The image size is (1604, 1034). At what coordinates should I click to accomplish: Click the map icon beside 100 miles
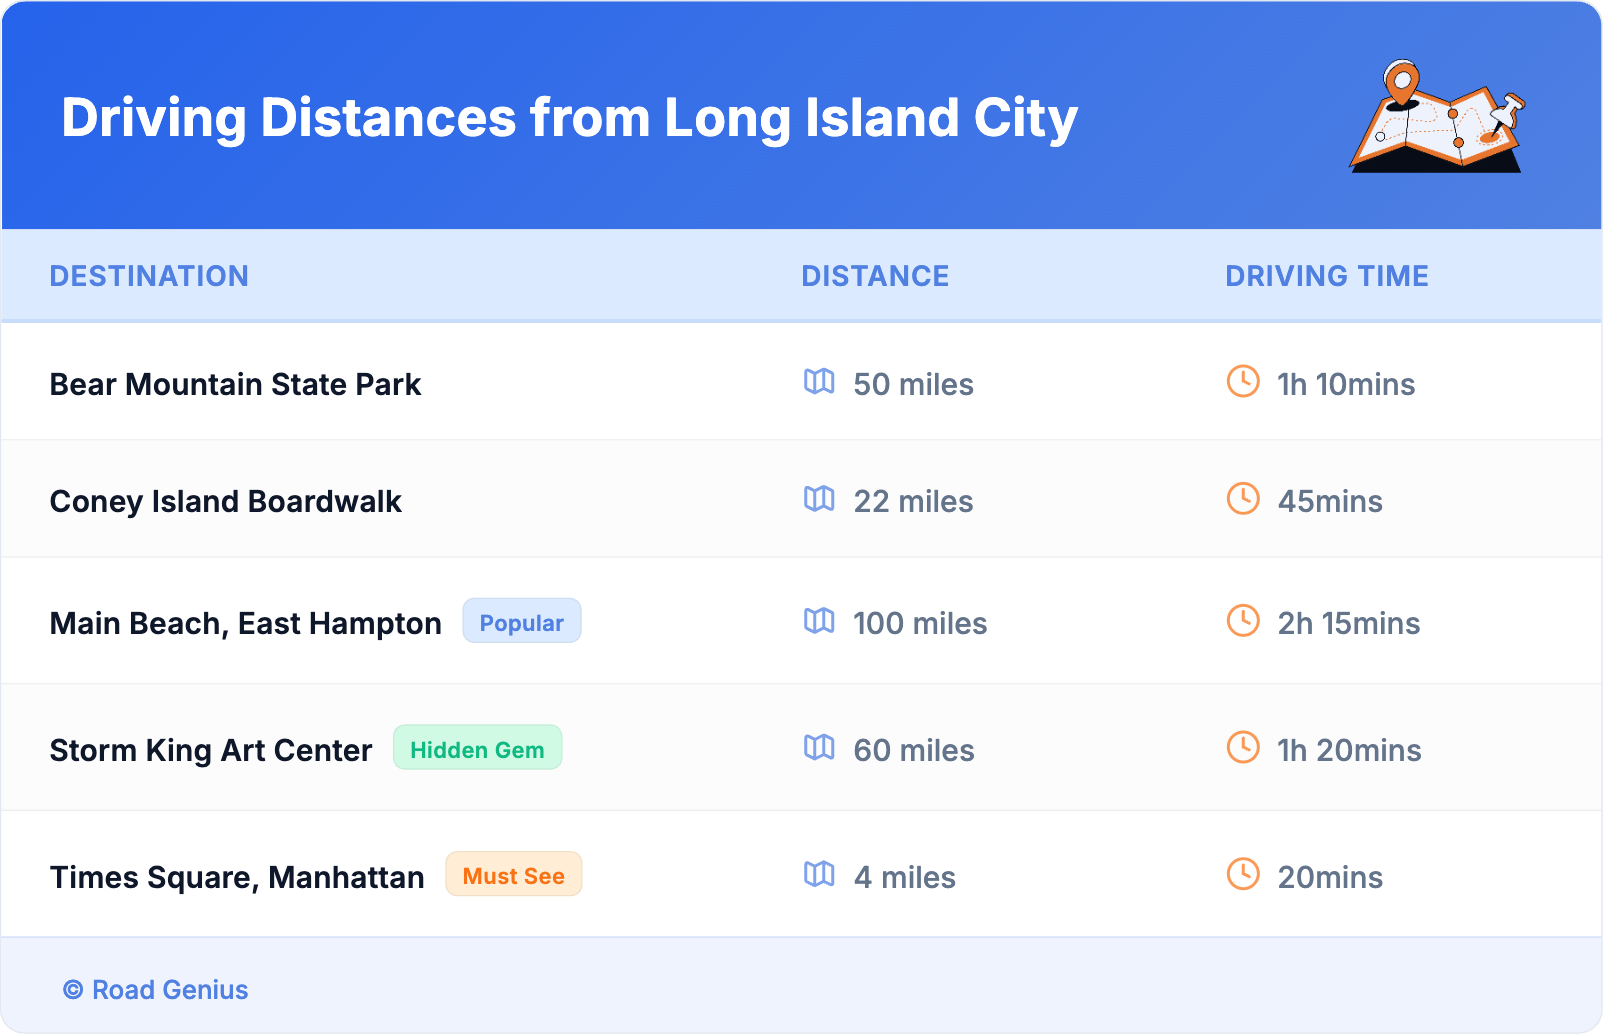(x=819, y=621)
